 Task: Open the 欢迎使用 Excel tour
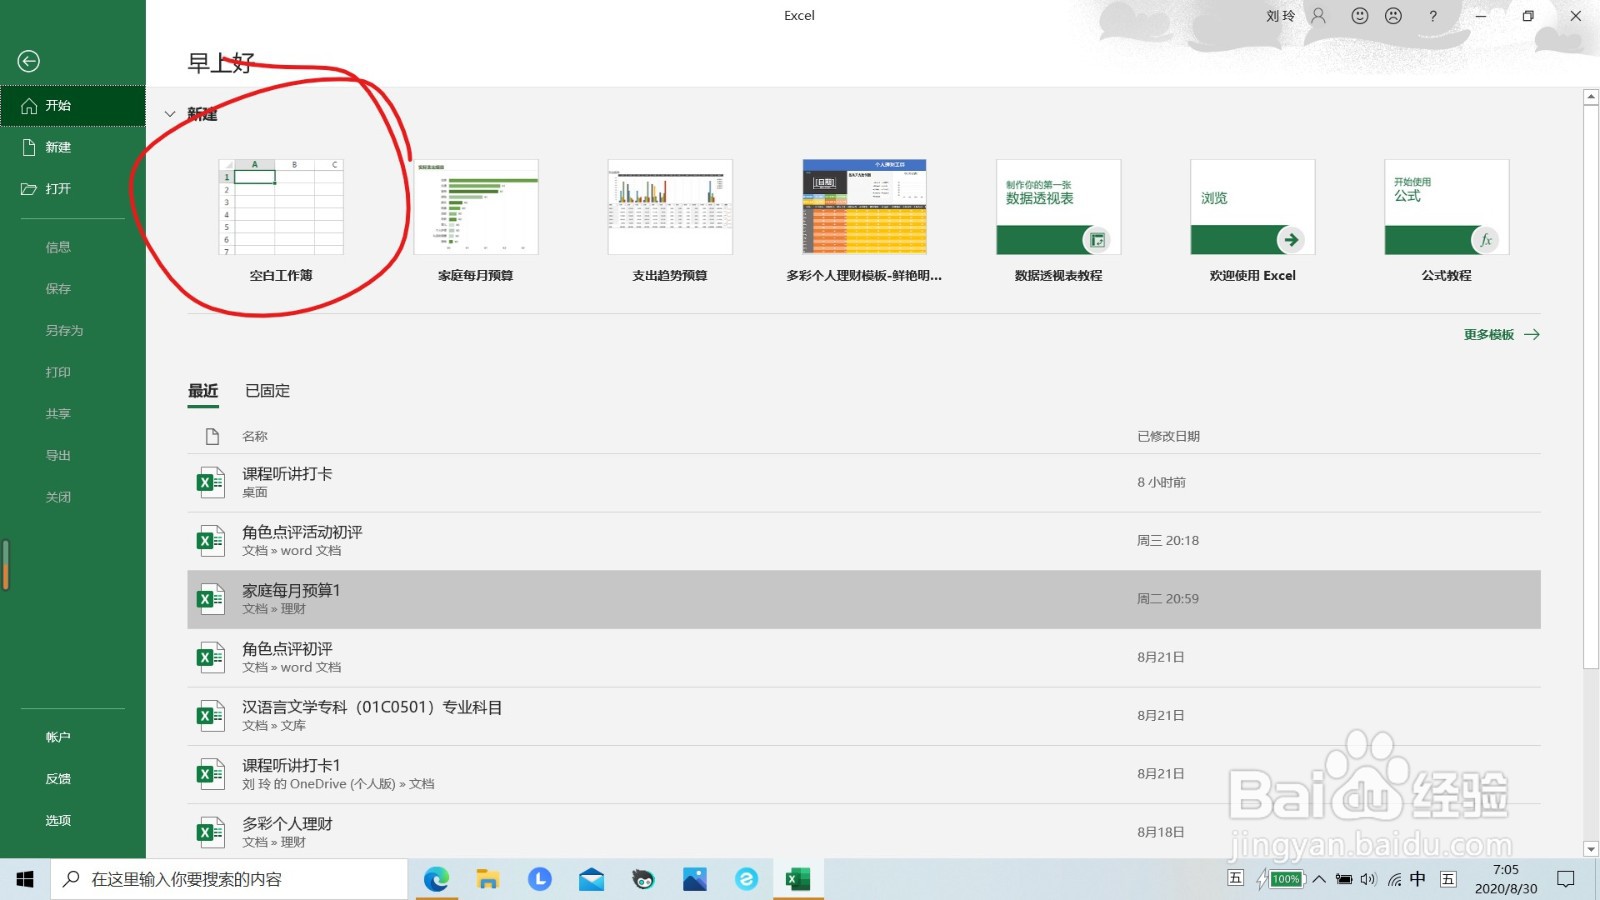click(x=1252, y=221)
